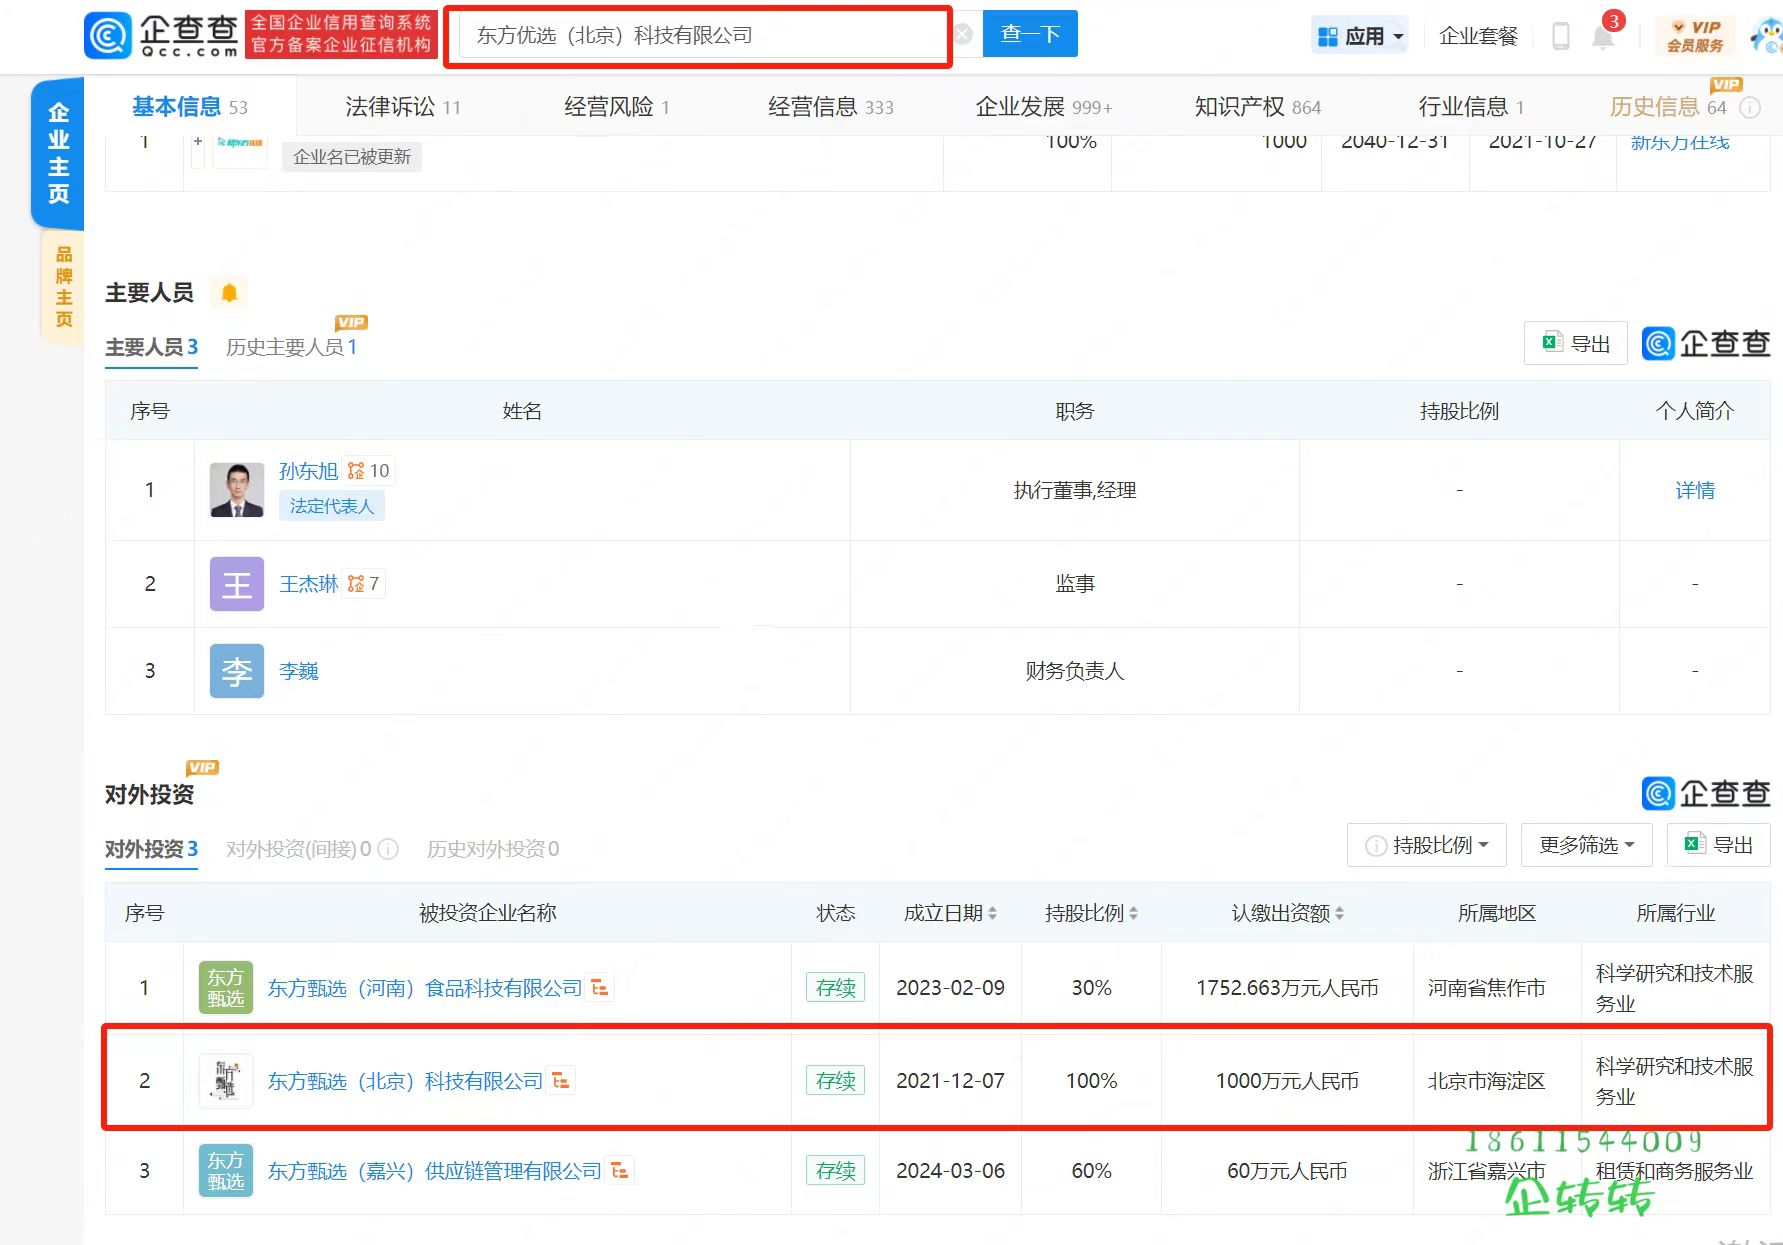View 详情 profile for 孙东旭

point(1695,490)
